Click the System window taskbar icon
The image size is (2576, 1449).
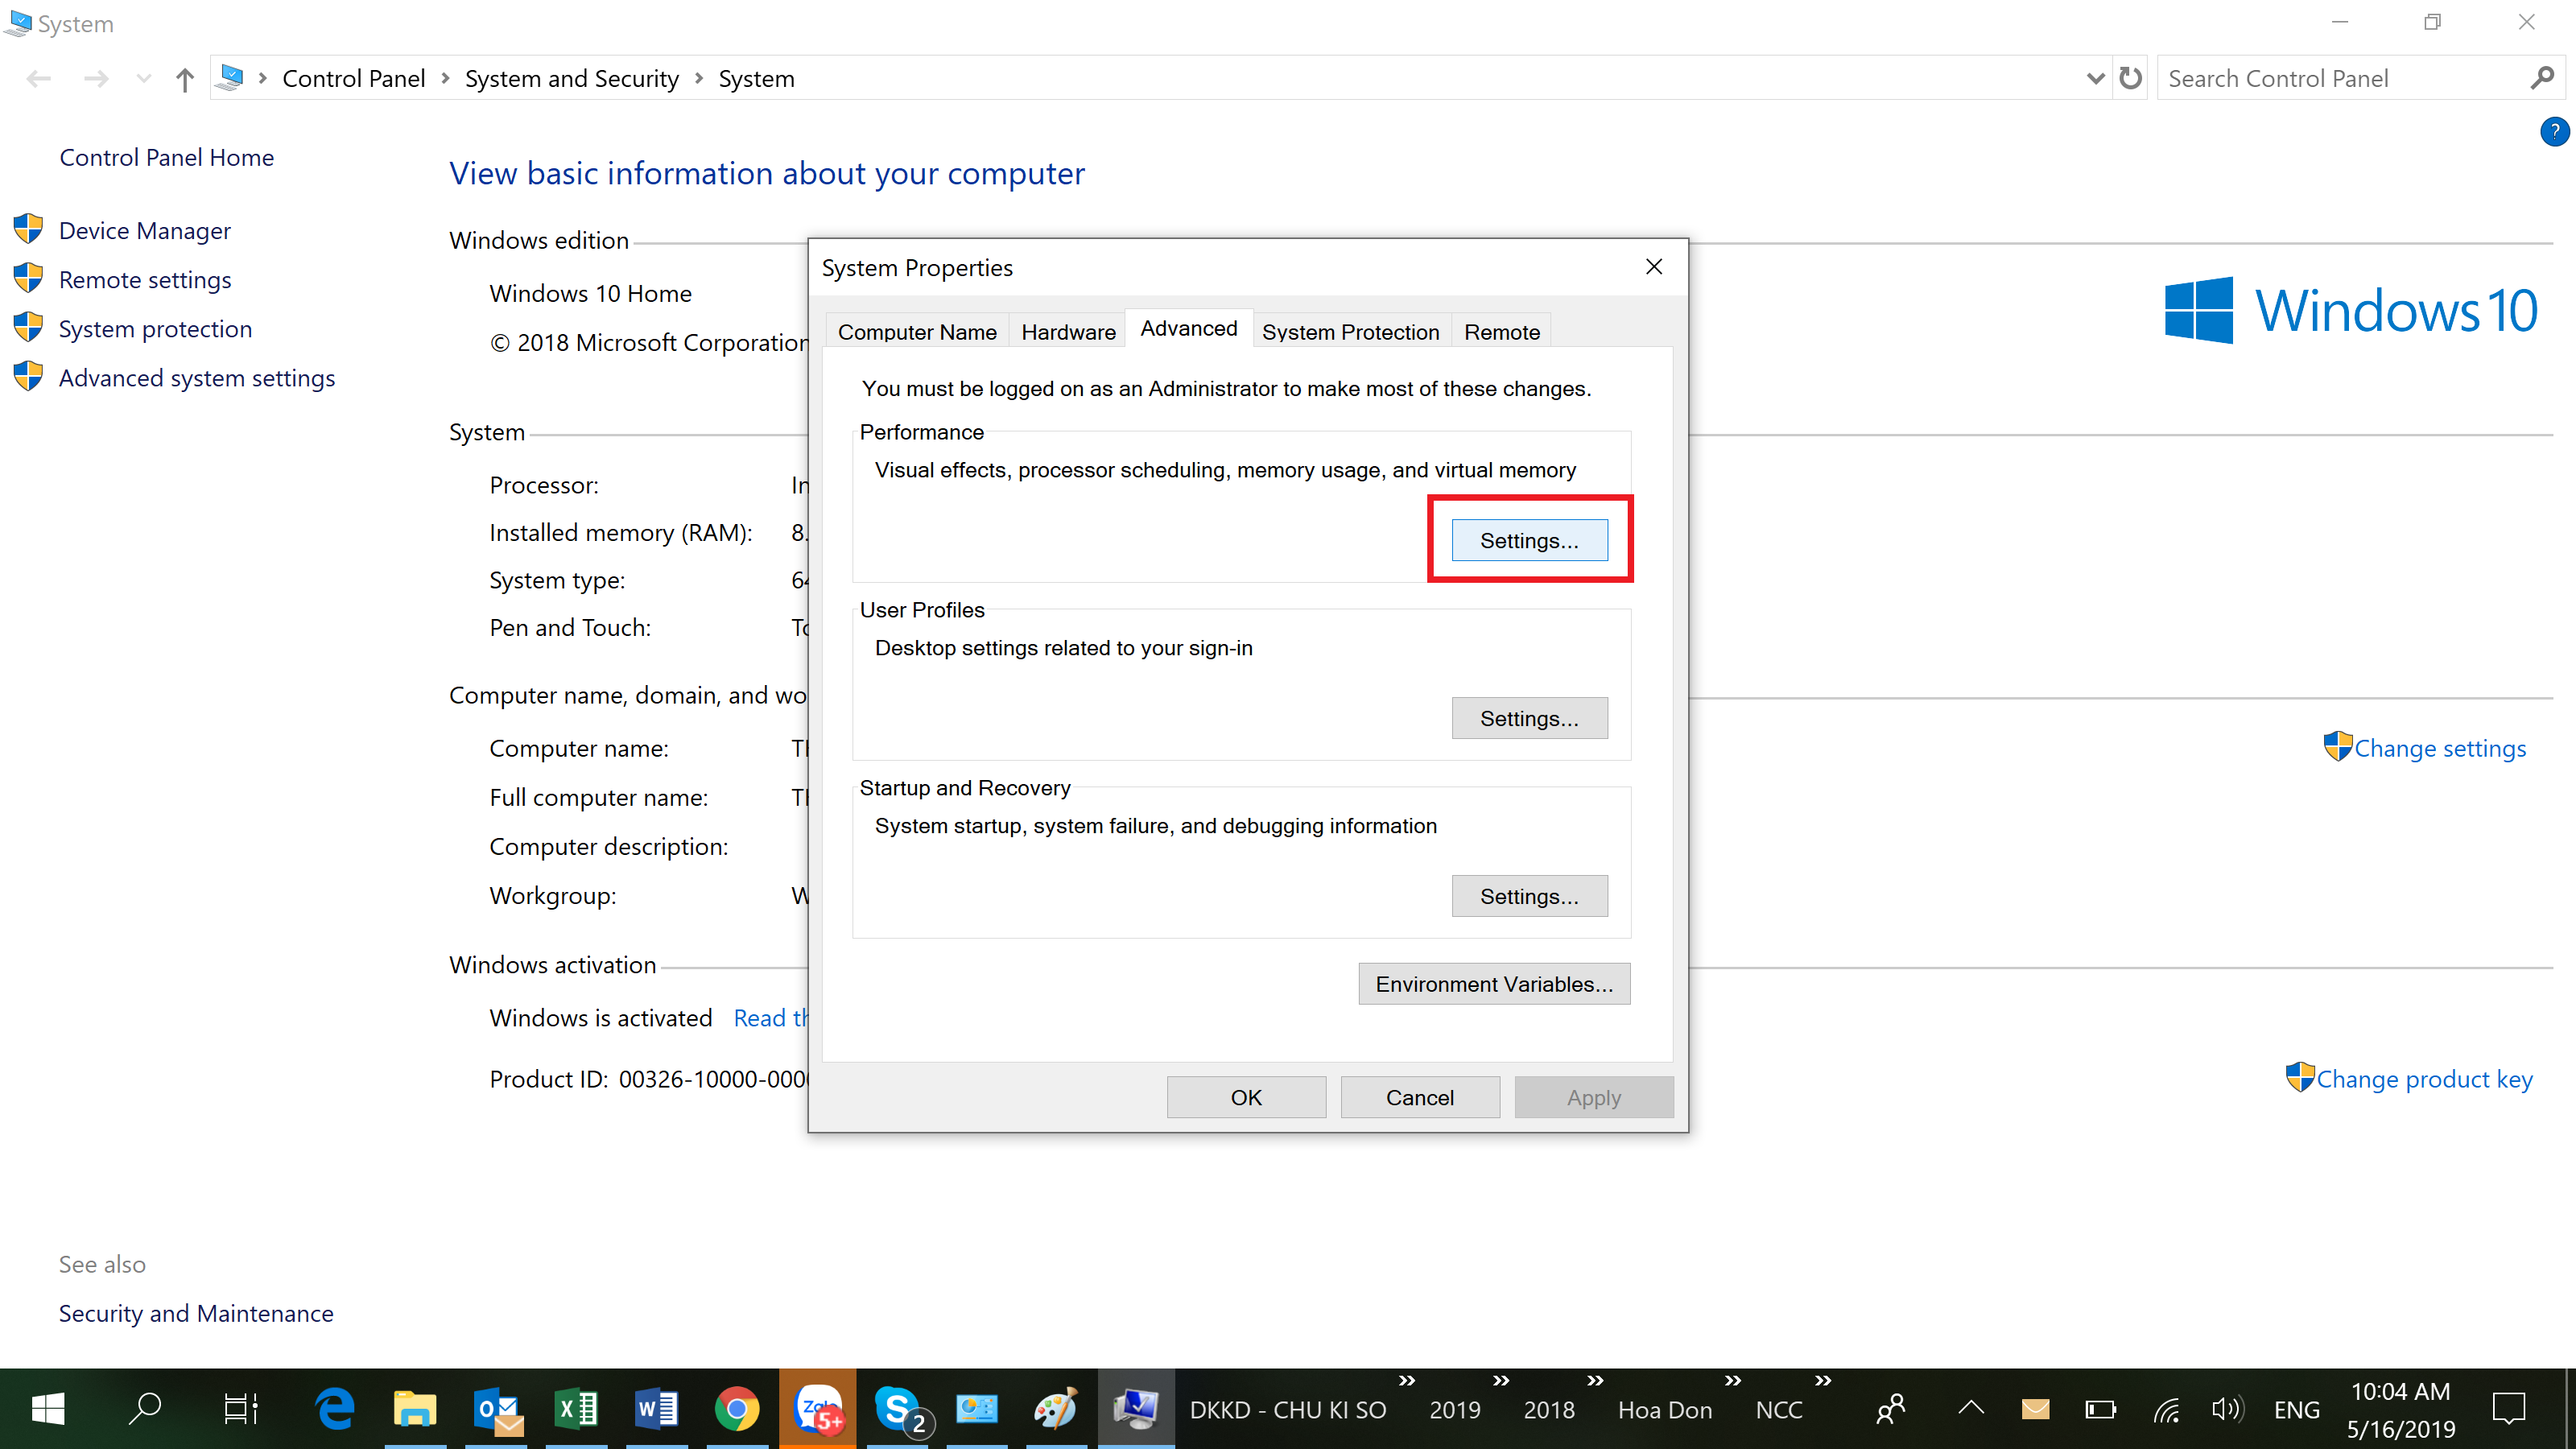click(1136, 1409)
